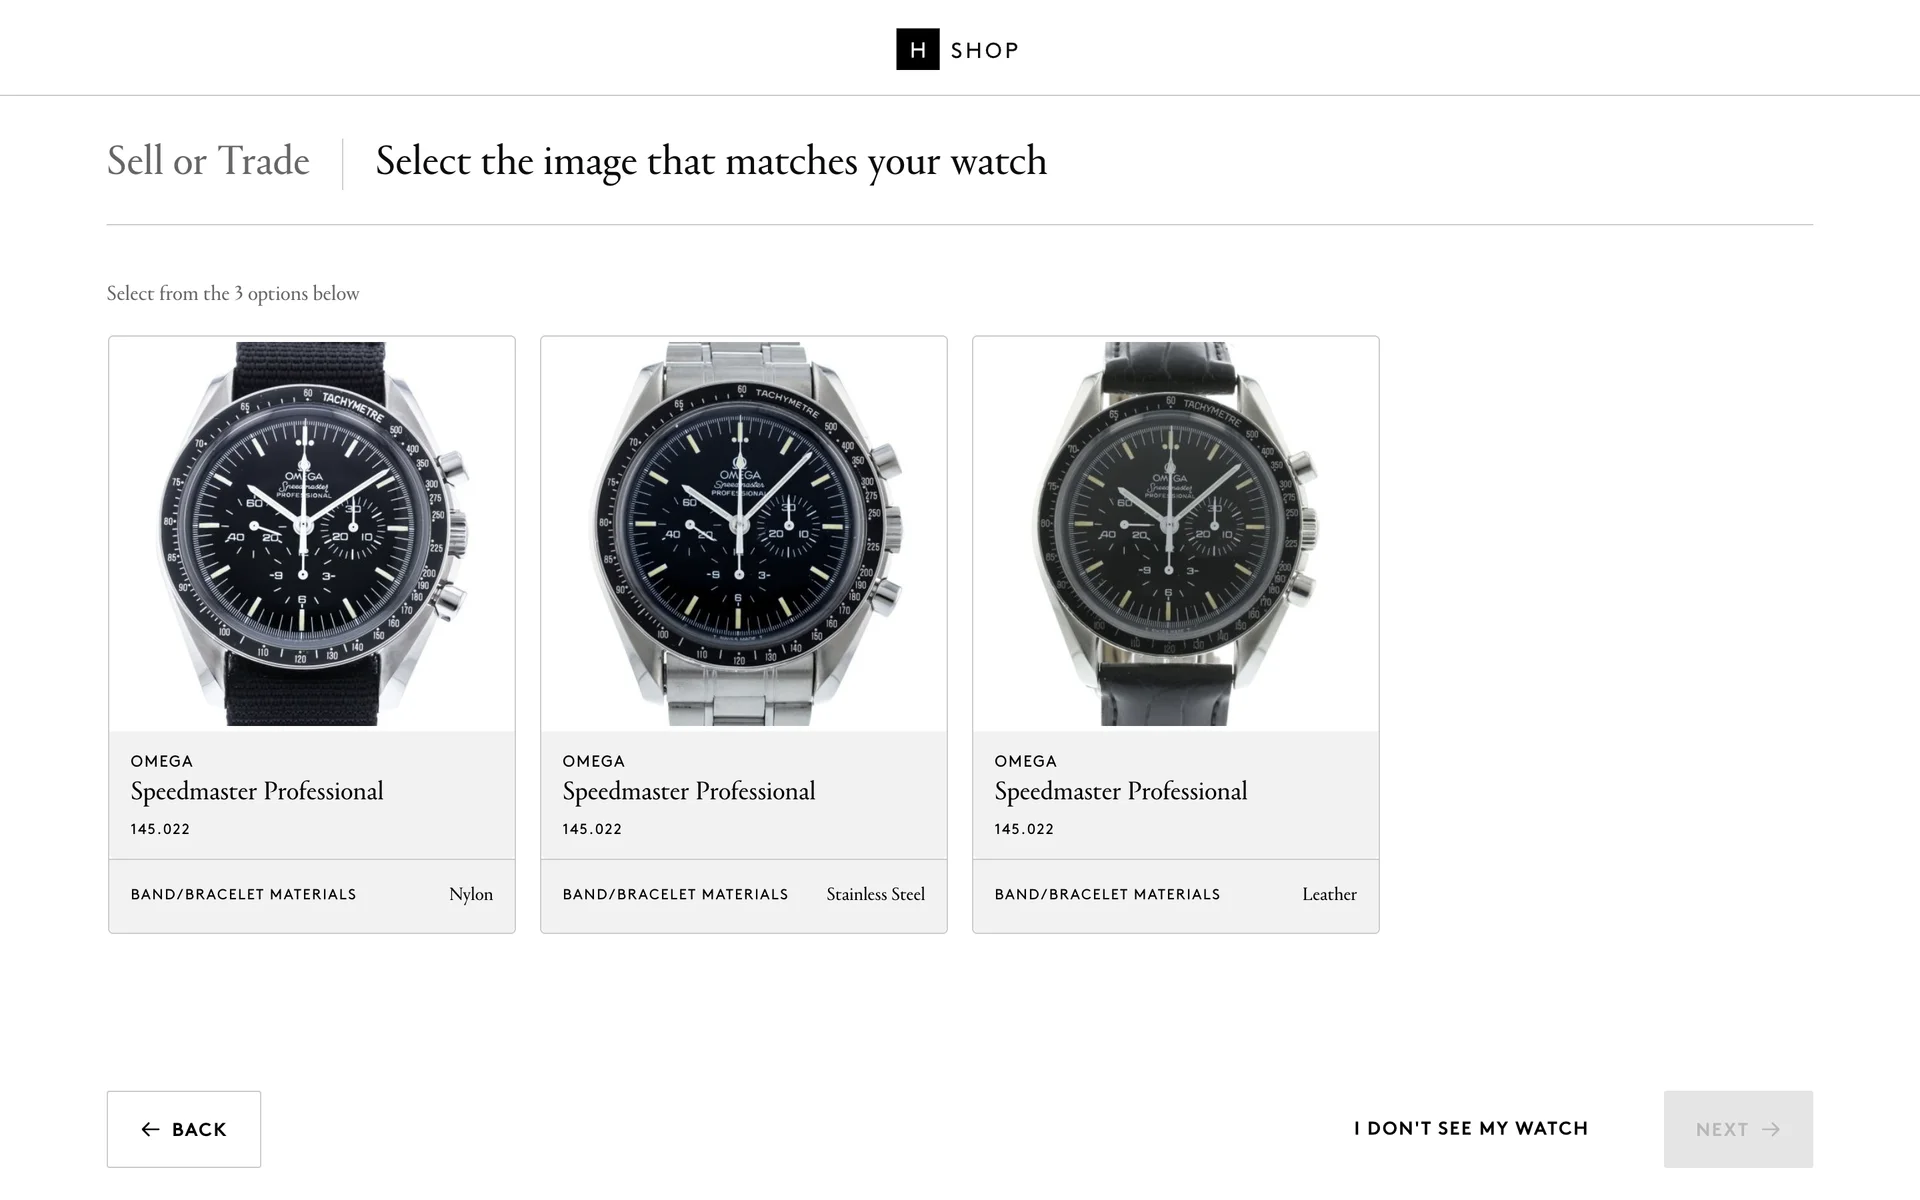1920x1200 pixels.
Task: Select the stainless steel bracelet Speedmaster image
Action: point(744,534)
